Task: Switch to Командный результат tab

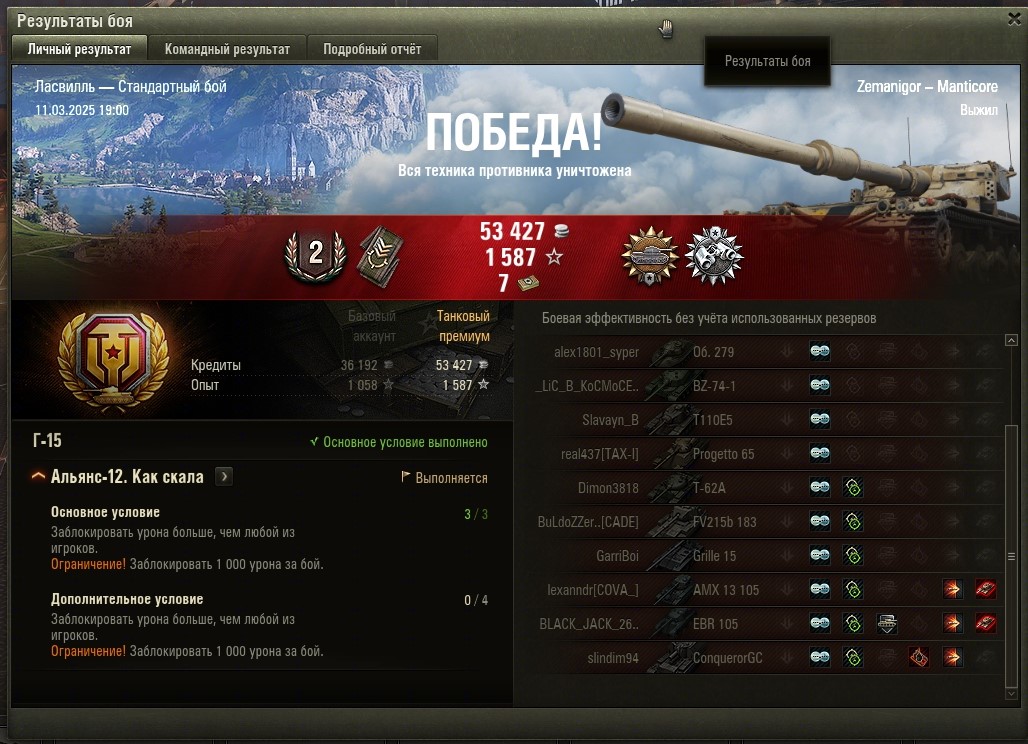Action: tap(227, 49)
